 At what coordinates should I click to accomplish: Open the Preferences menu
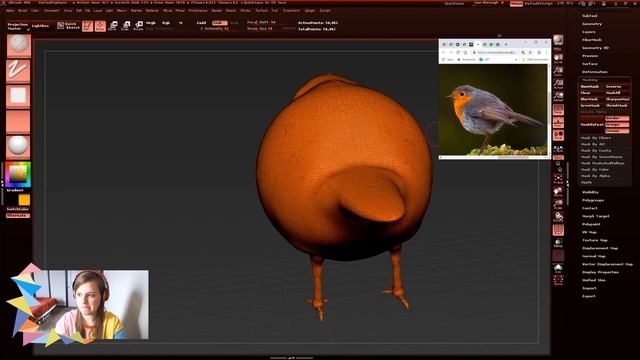(x=198, y=11)
